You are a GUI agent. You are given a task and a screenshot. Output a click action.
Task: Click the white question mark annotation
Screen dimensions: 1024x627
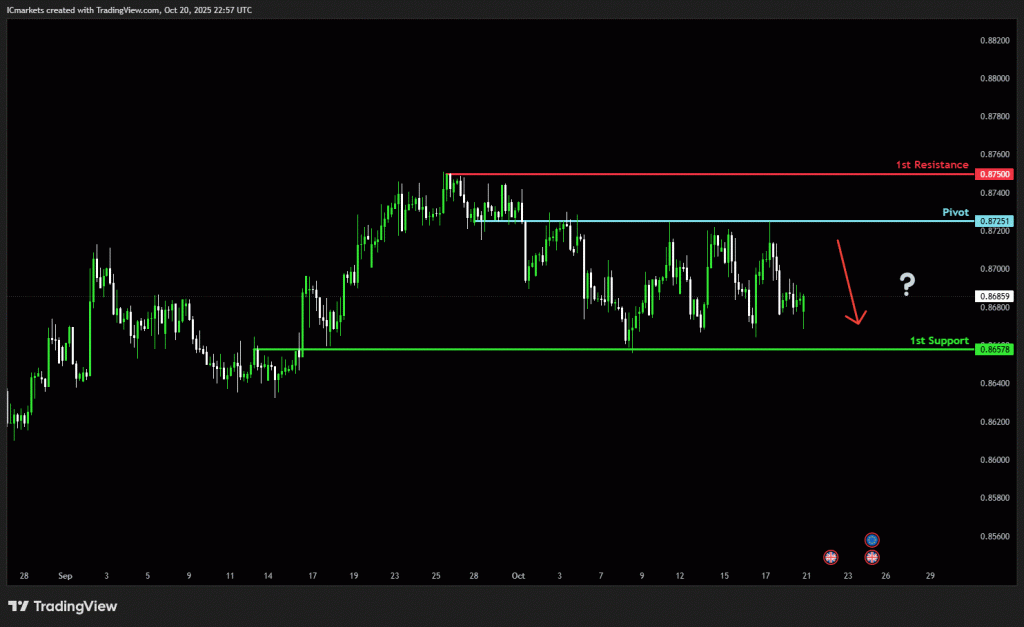click(x=907, y=285)
